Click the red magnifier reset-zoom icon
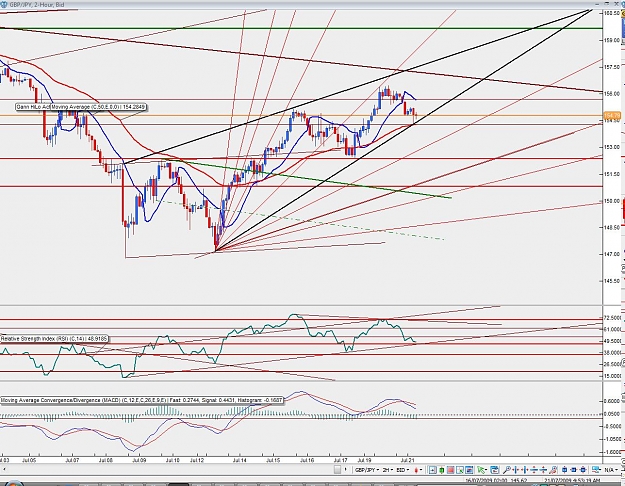The height and width of the screenshot is (486, 625). point(553,470)
